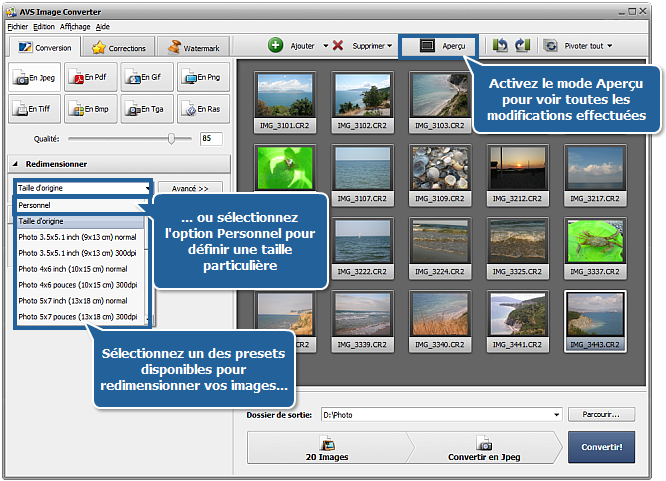Collapse the Redimensionner section
Viewport: 666px width, 481px height.
16,164
